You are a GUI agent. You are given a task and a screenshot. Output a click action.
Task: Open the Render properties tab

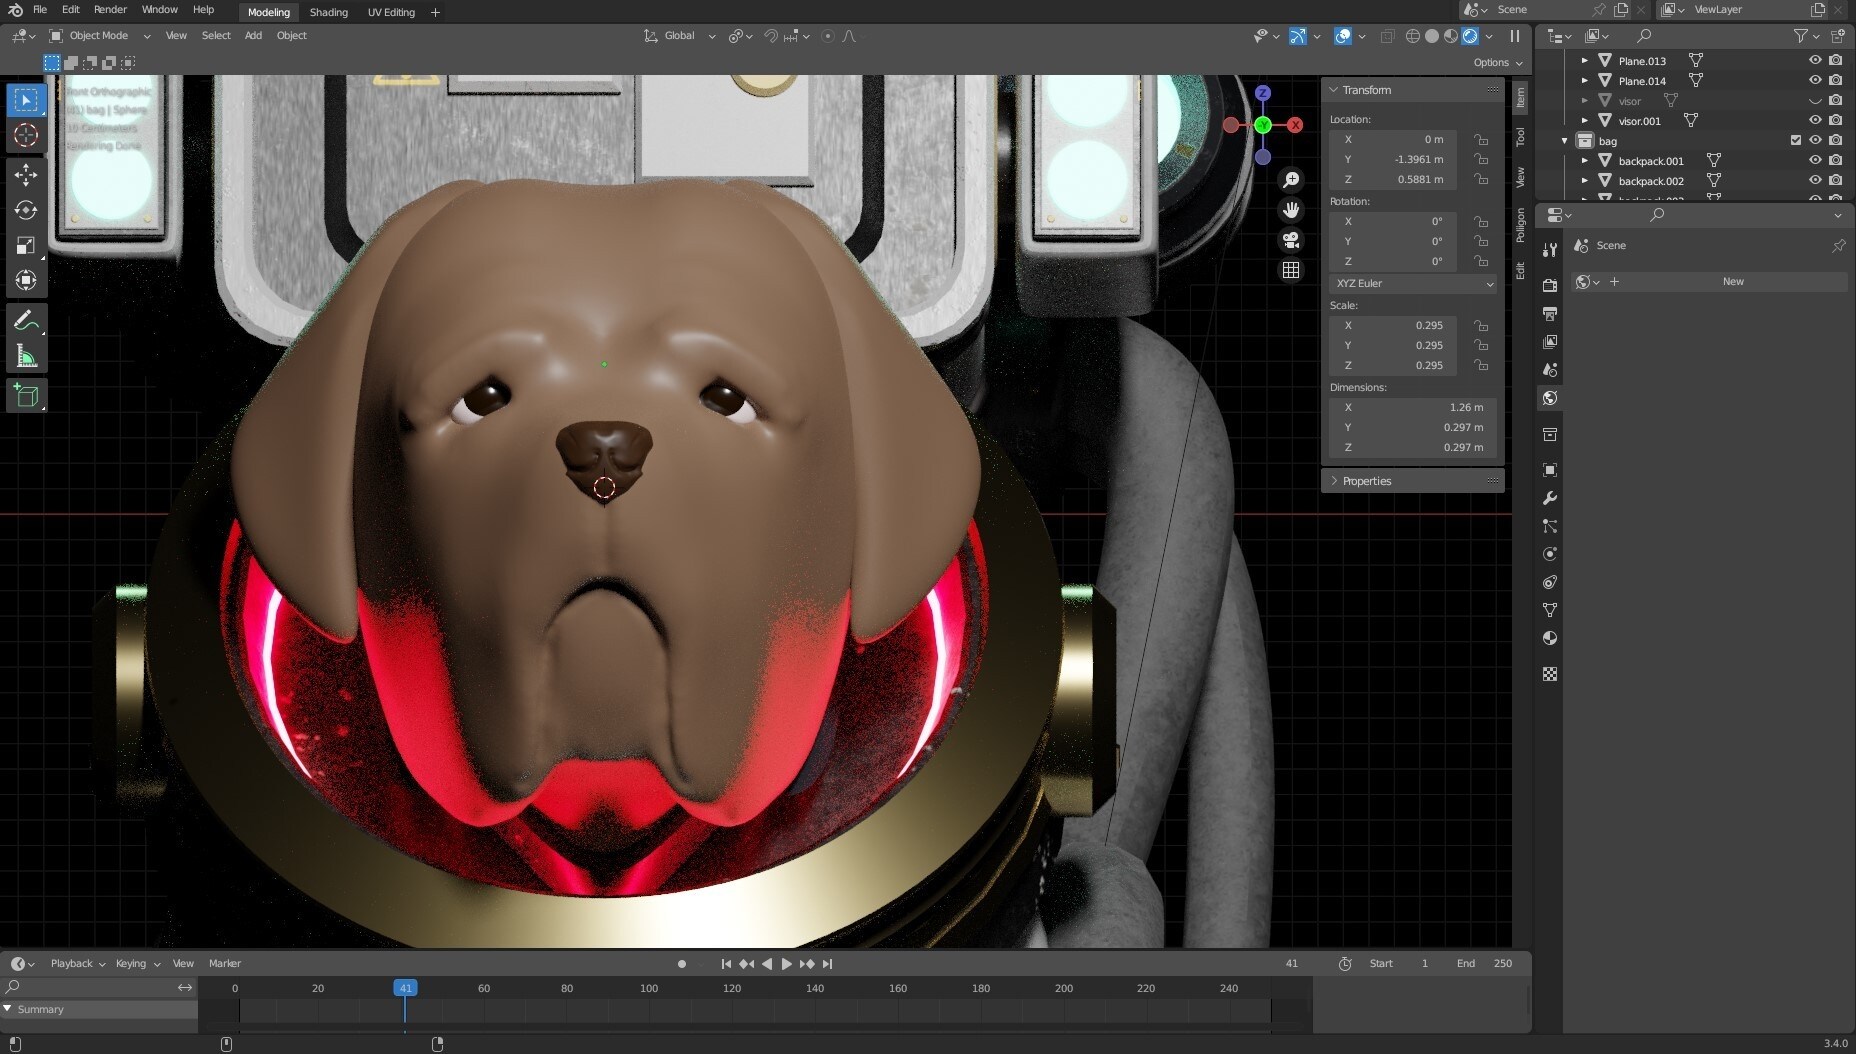tap(1550, 286)
